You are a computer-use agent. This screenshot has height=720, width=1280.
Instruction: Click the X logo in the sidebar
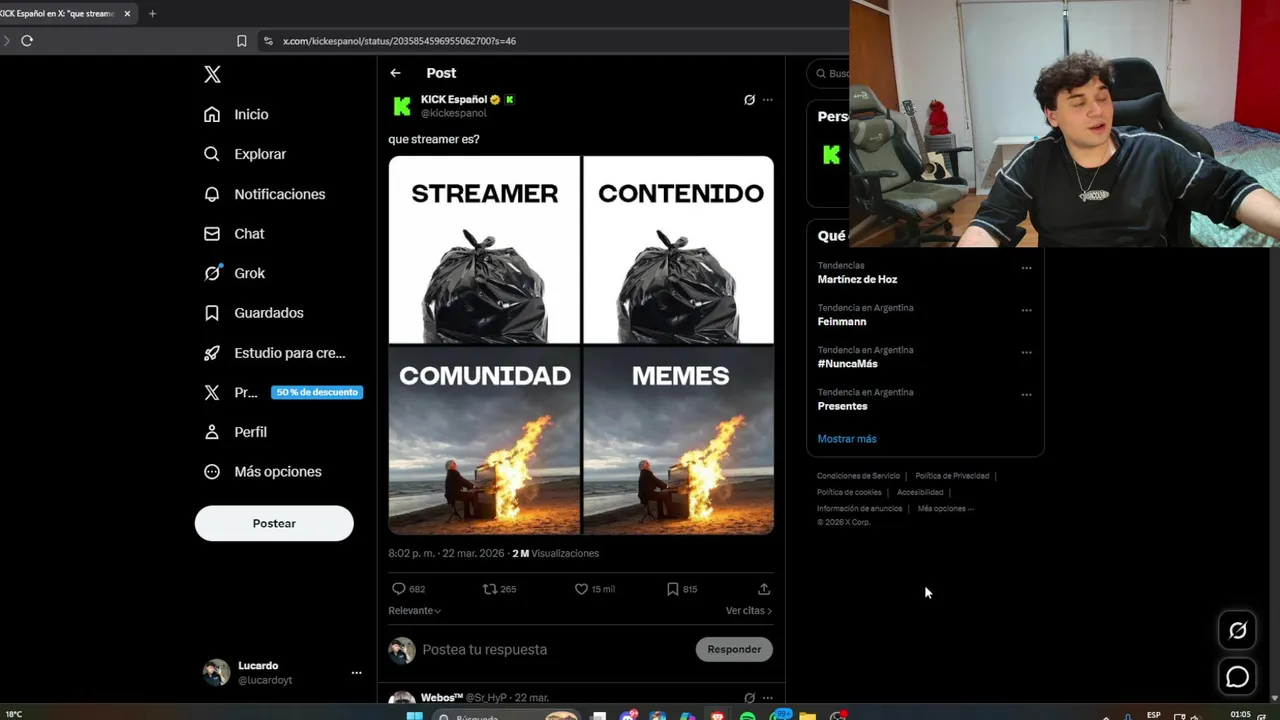[212, 74]
